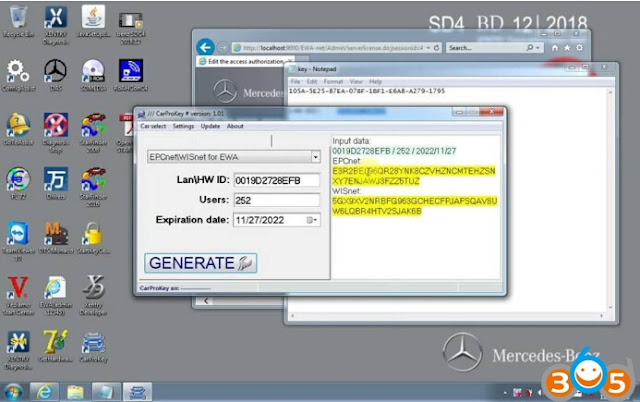Open Format menu in Notepad
The height and width of the screenshot is (402, 640).
pos(333,82)
